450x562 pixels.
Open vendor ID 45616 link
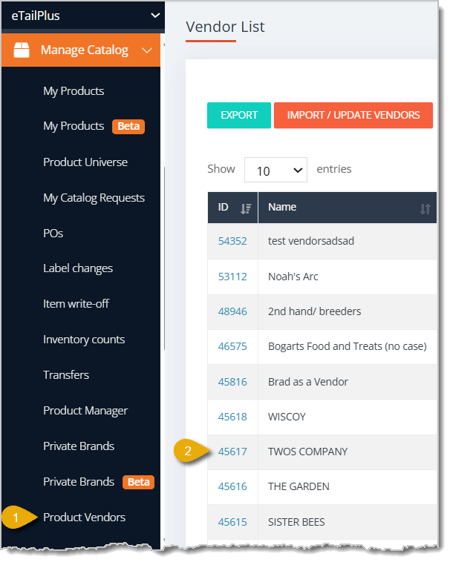click(233, 486)
